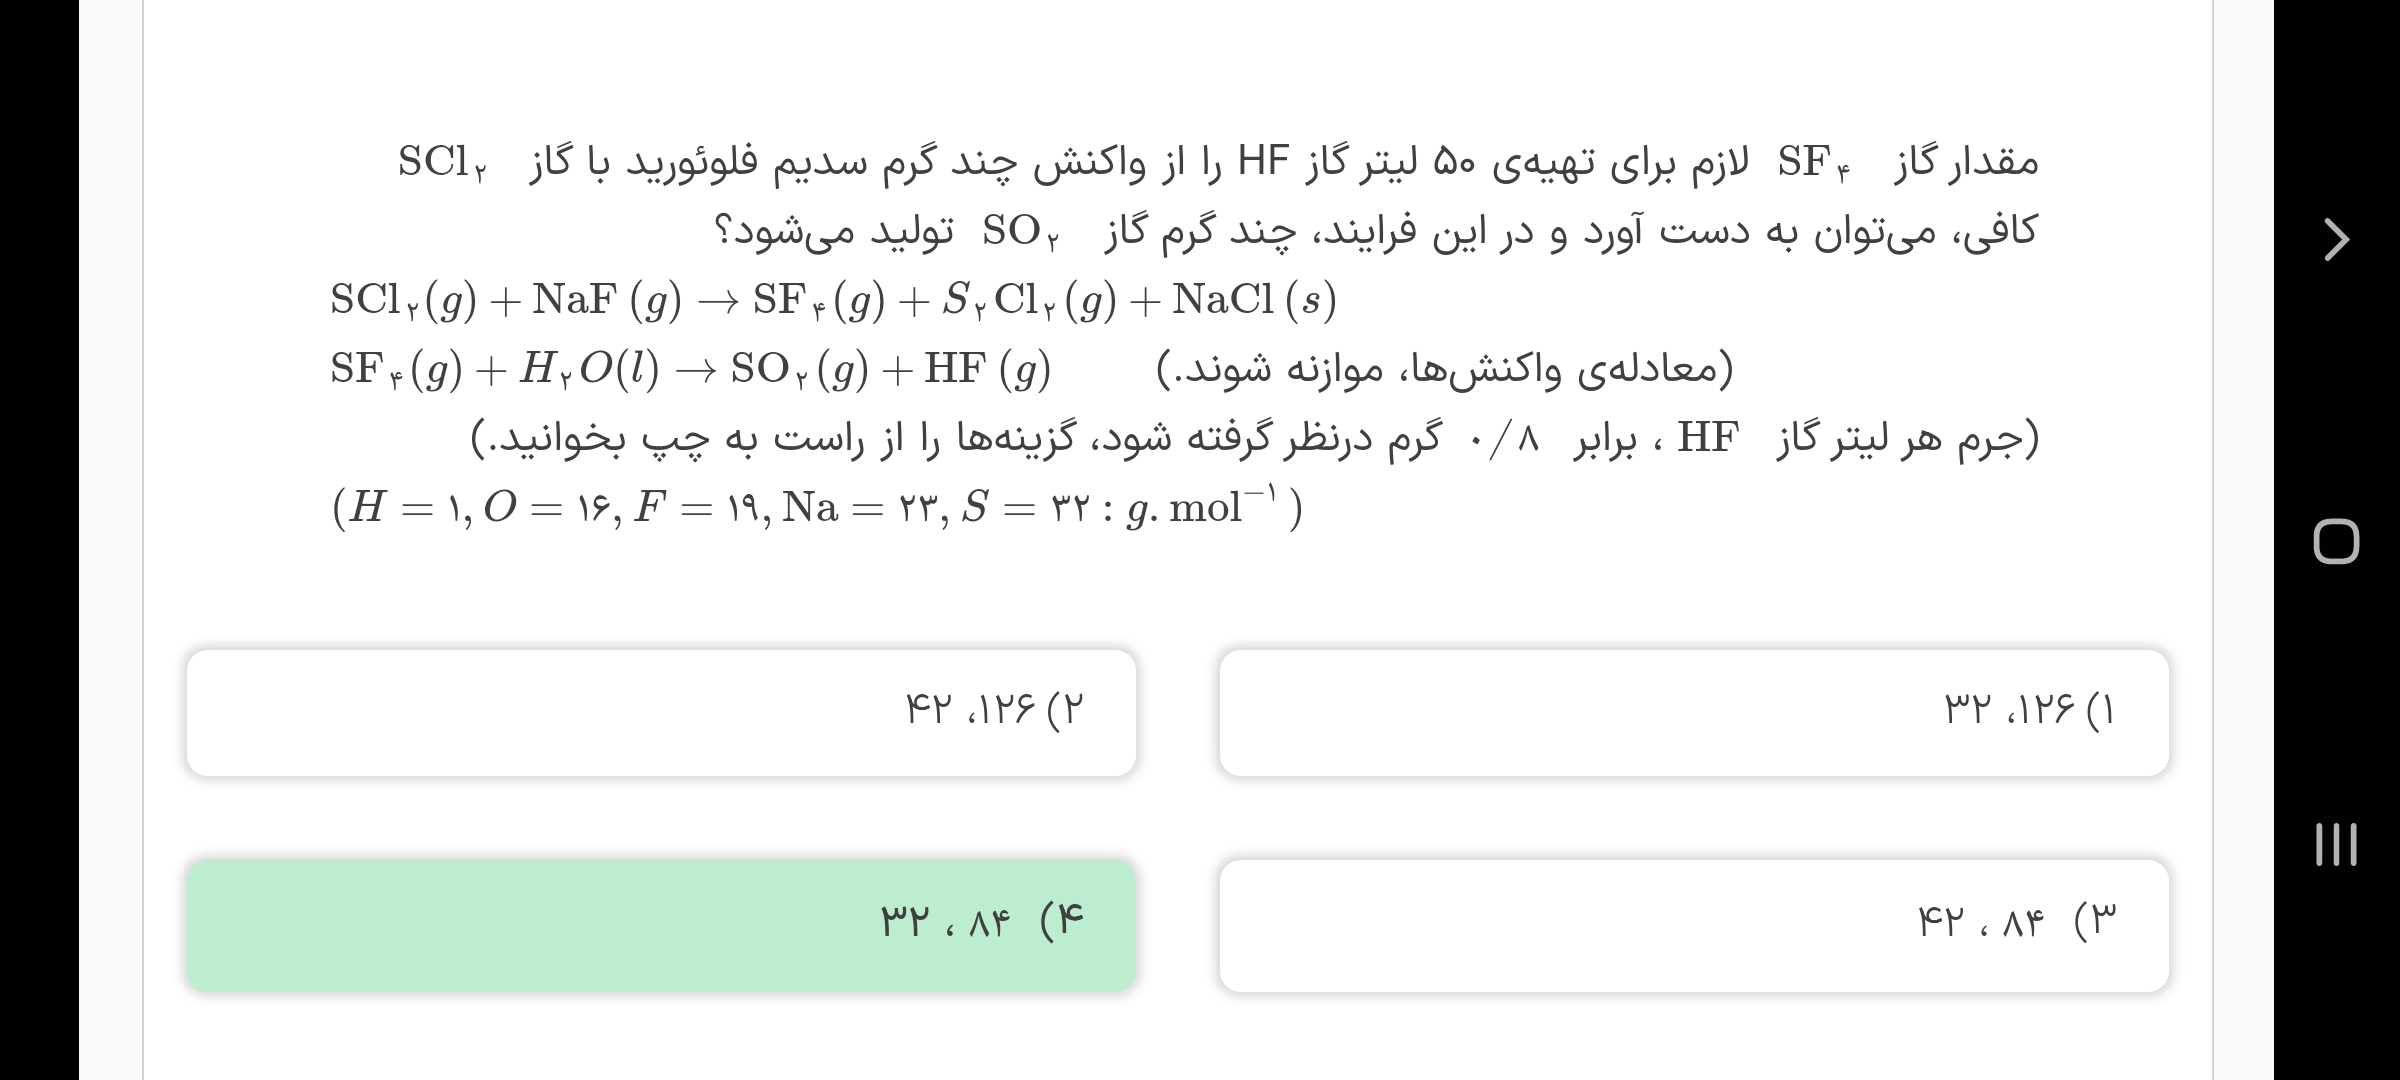This screenshot has width=2400, height=1080.
Task: Tap the Android back chevron
Action: (x=2336, y=240)
